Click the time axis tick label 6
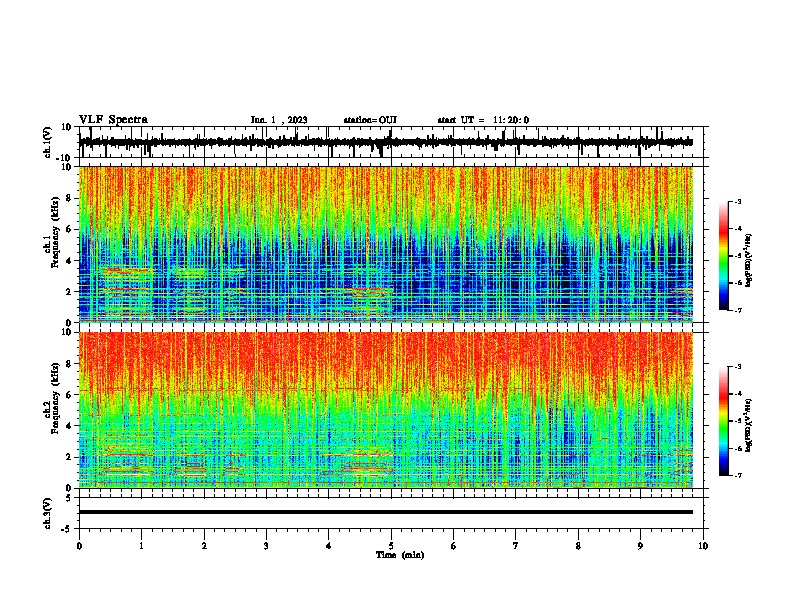This screenshot has width=792, height=612. [x=454, y=546]
